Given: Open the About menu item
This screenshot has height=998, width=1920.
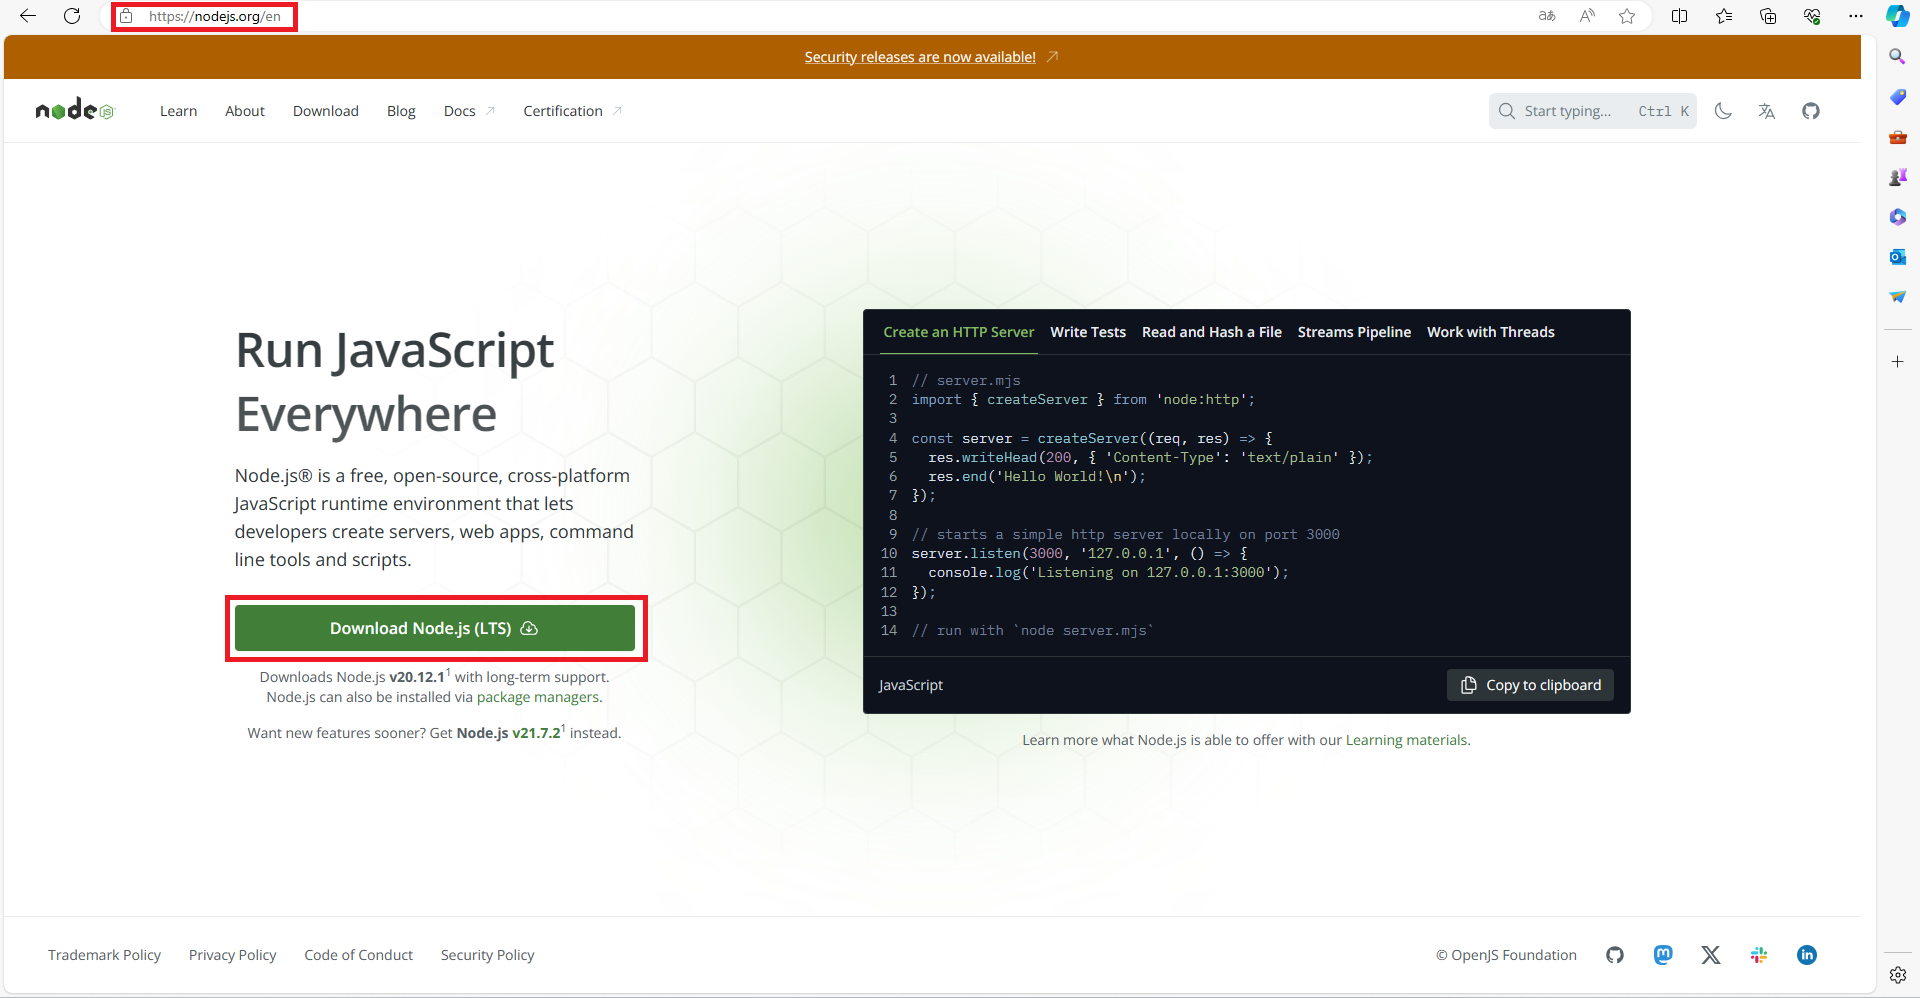Looking at the screenshot, I should point(245,111).
